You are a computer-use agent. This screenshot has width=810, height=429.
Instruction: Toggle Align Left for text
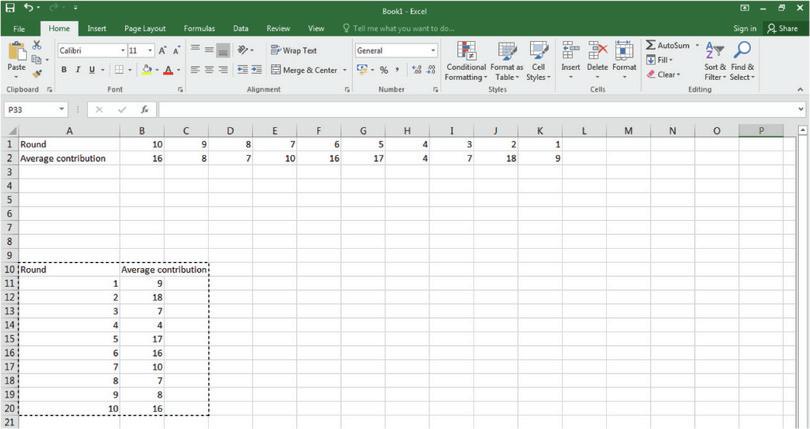click(x=195, y=70)
